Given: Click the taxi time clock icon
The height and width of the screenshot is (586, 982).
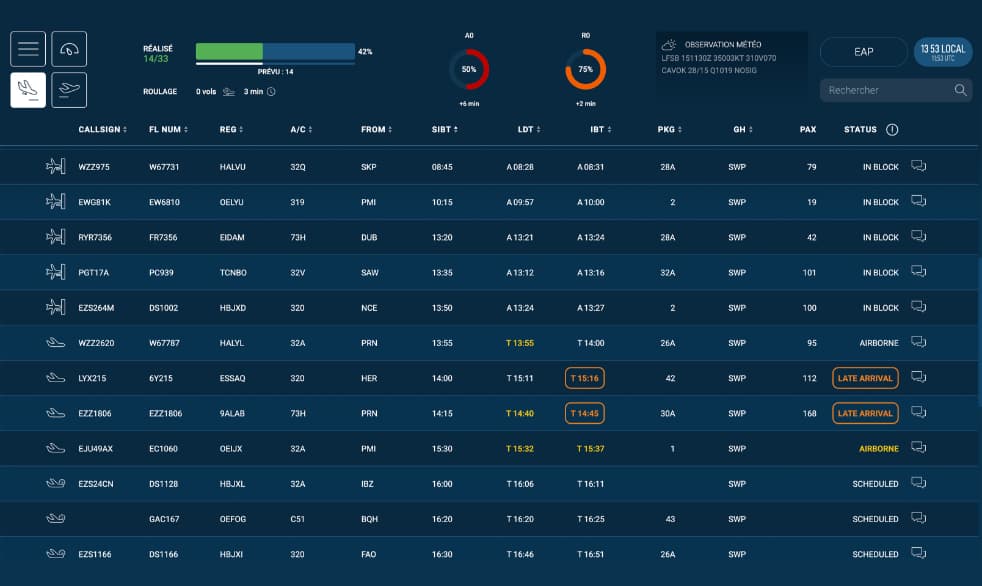Looking at the screenshot, I should (271, 91).
